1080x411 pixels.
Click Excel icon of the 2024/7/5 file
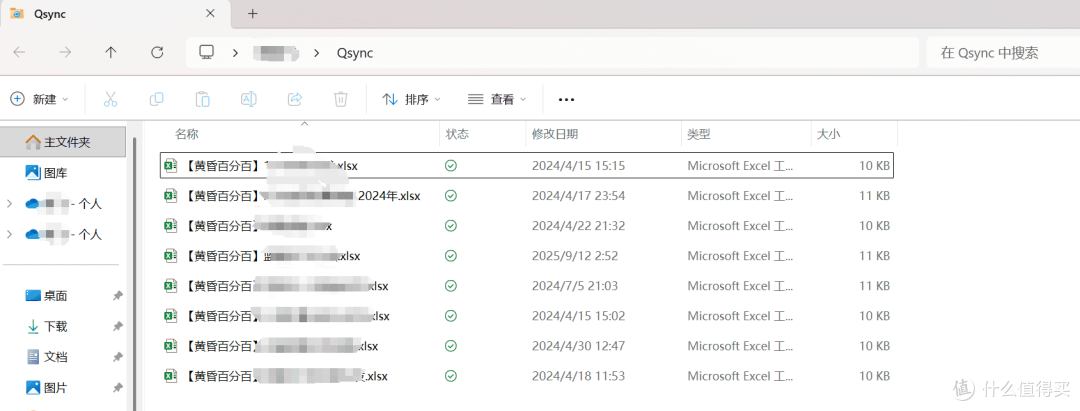[x=169, y=286]
